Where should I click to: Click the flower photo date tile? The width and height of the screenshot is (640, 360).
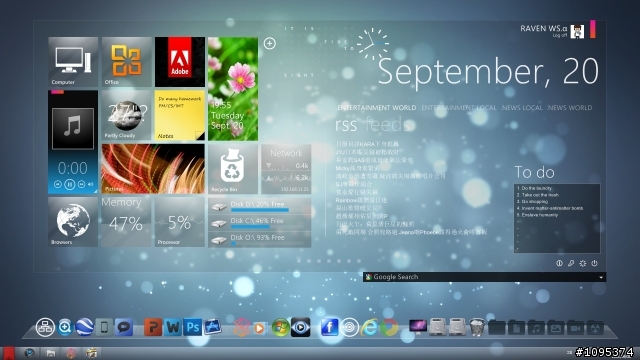[x=233, y=89]
